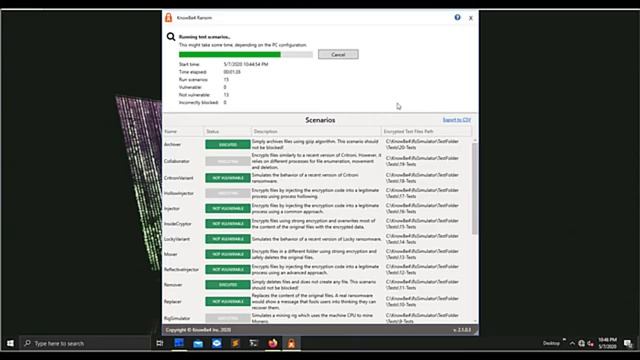Select the RigSimulator scenario name
The height and width of the screenshot is (360, 640).
tap(177, 318)
